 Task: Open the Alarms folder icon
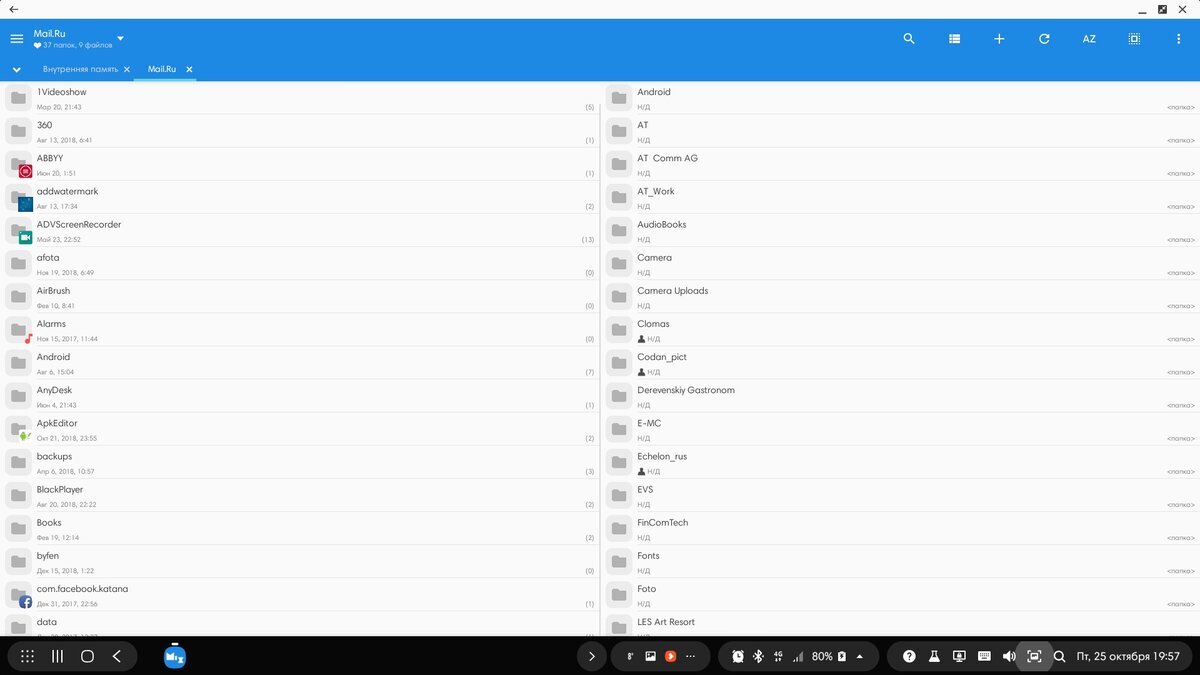point(19,330)
